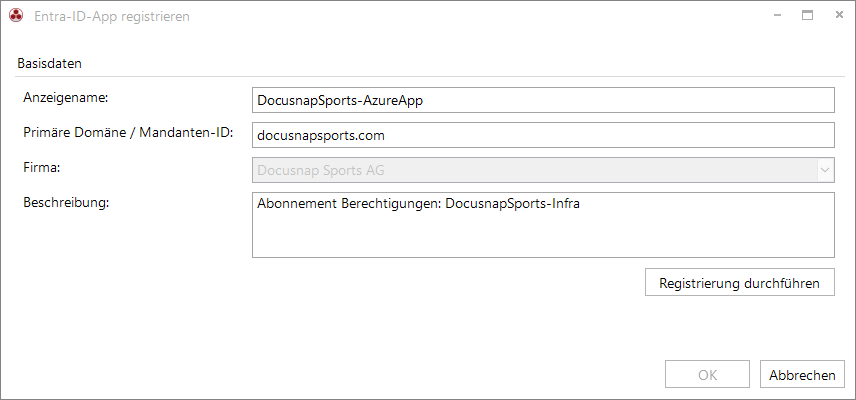856x400 pixels.
Task: Click the Docusnap app icon in title bar
Action: pyautogui.click(x=16, y=16)
